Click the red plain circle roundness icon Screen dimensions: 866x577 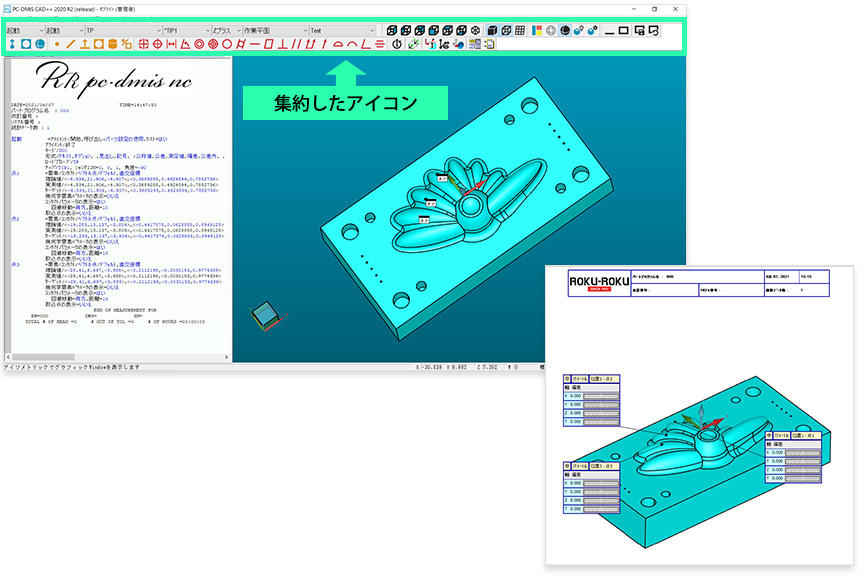coord(226,44)
